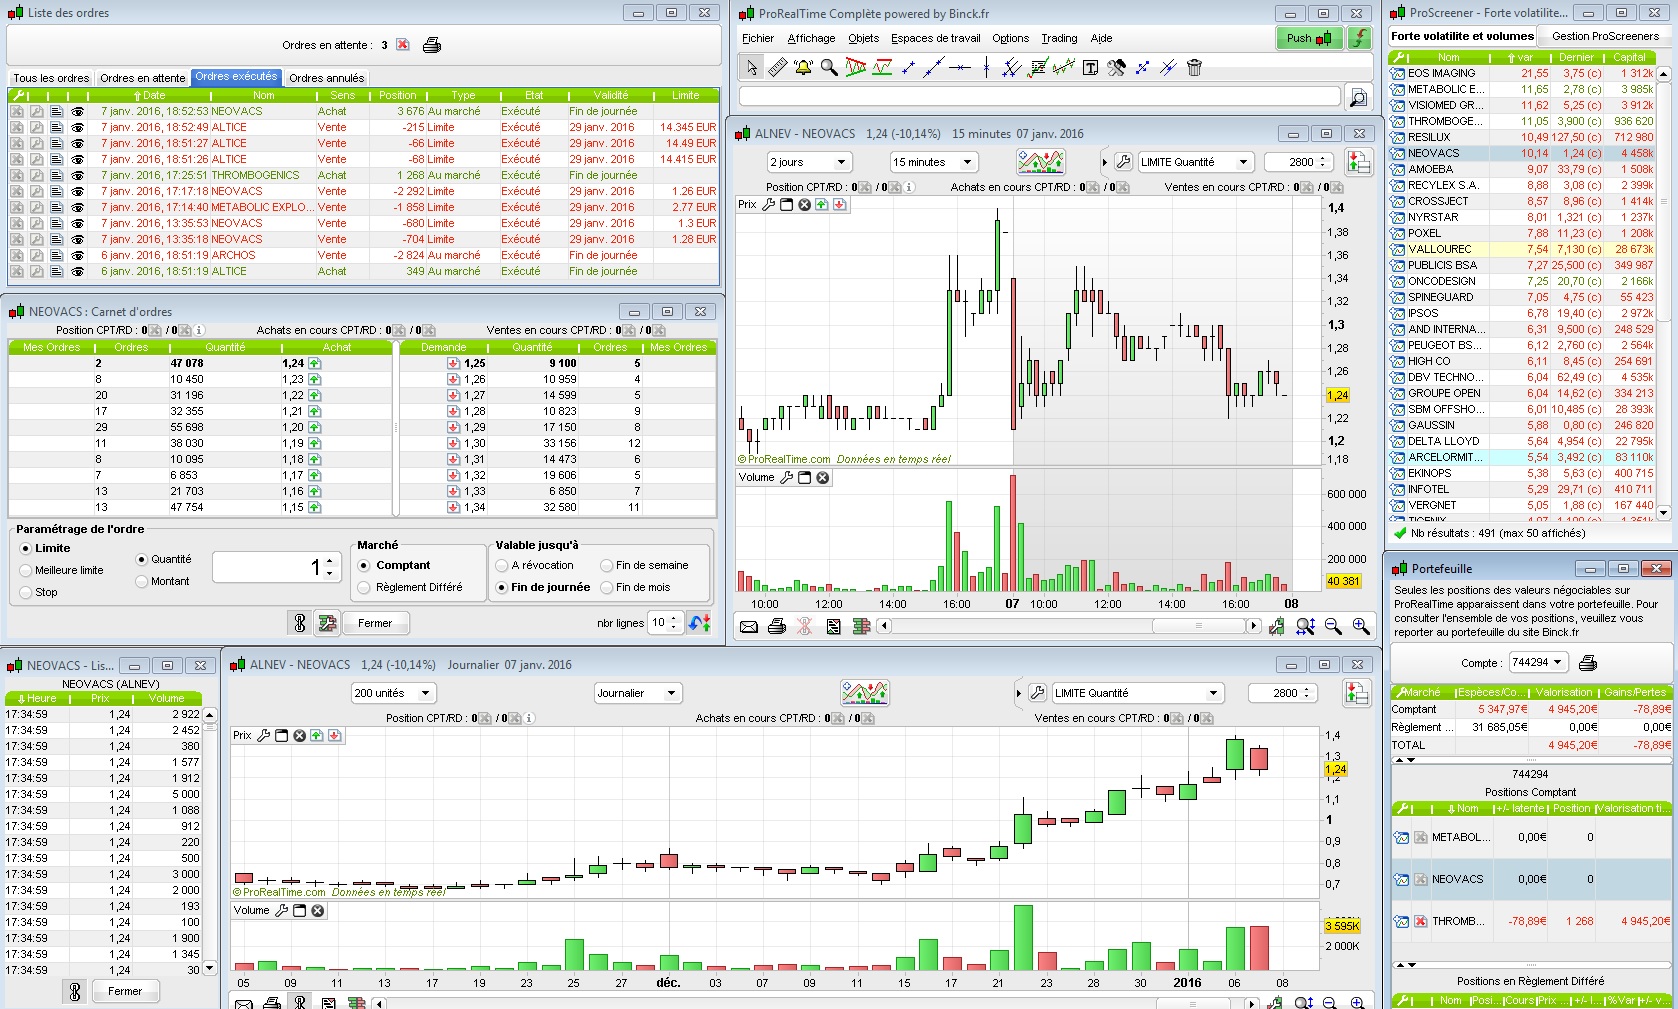Click the Push button
Image resolution: width=1678 pixels, height=1009 pixels.
[1309, 38]
